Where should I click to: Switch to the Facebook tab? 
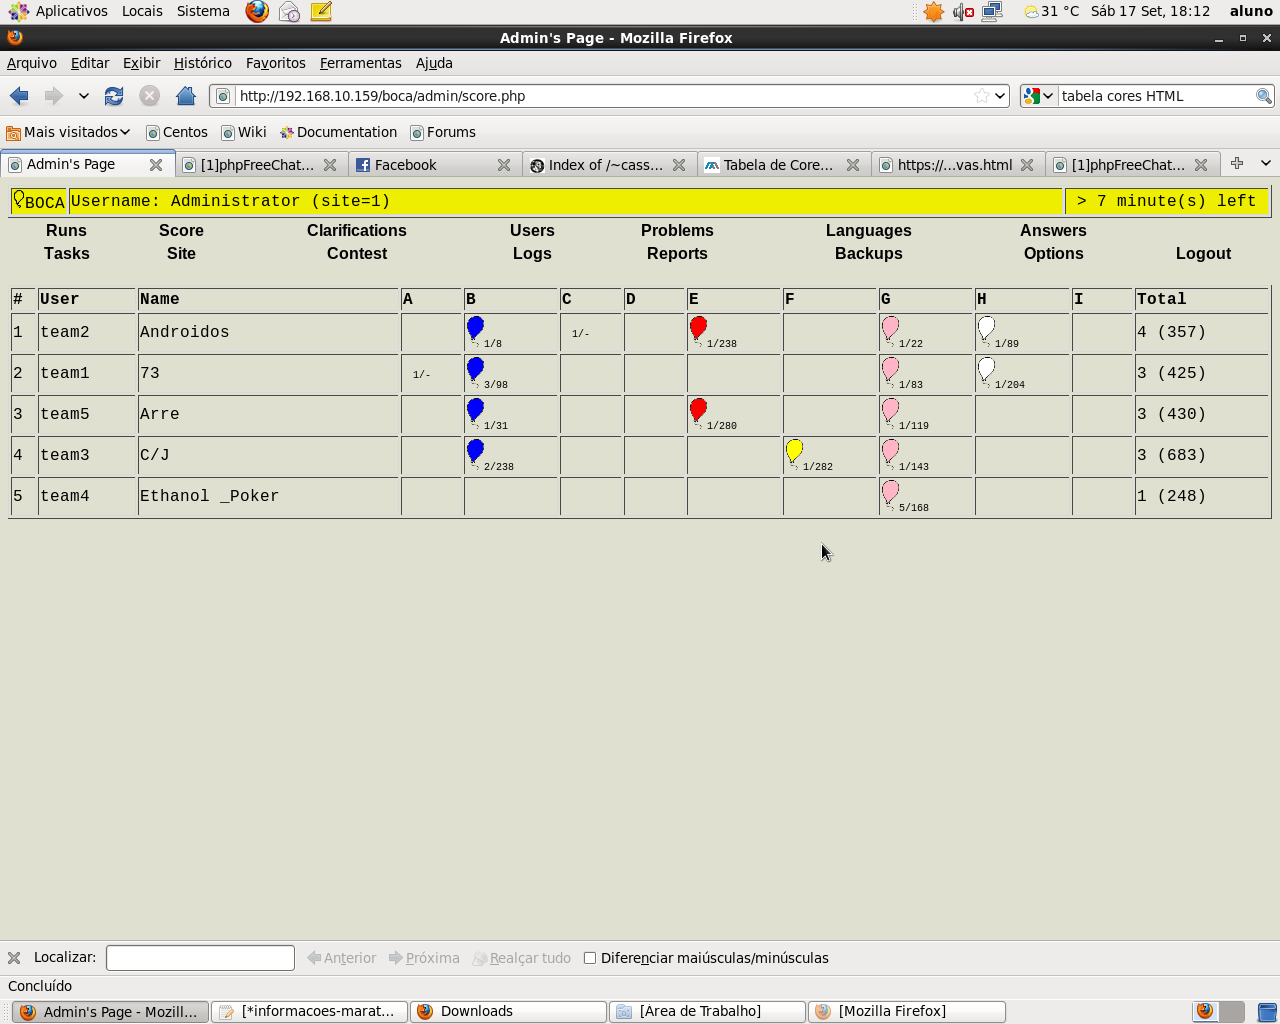point(405,165)
